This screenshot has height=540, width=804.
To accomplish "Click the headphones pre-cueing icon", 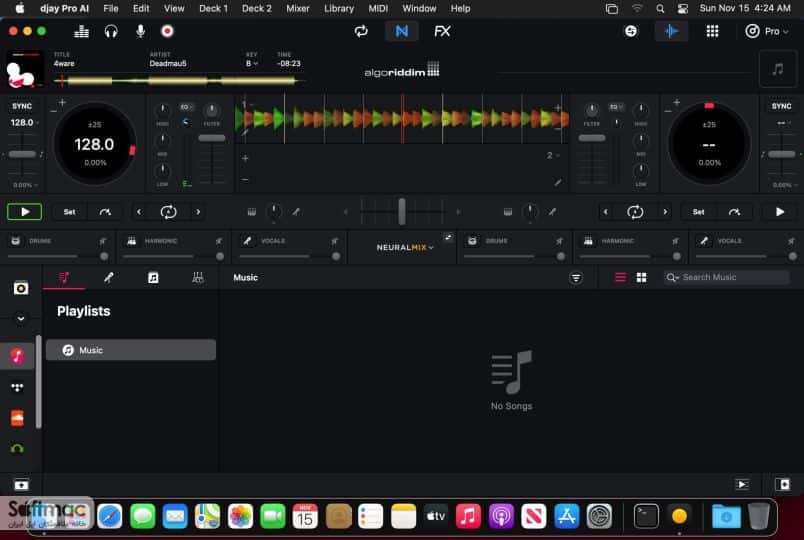I will coord(111,32).
